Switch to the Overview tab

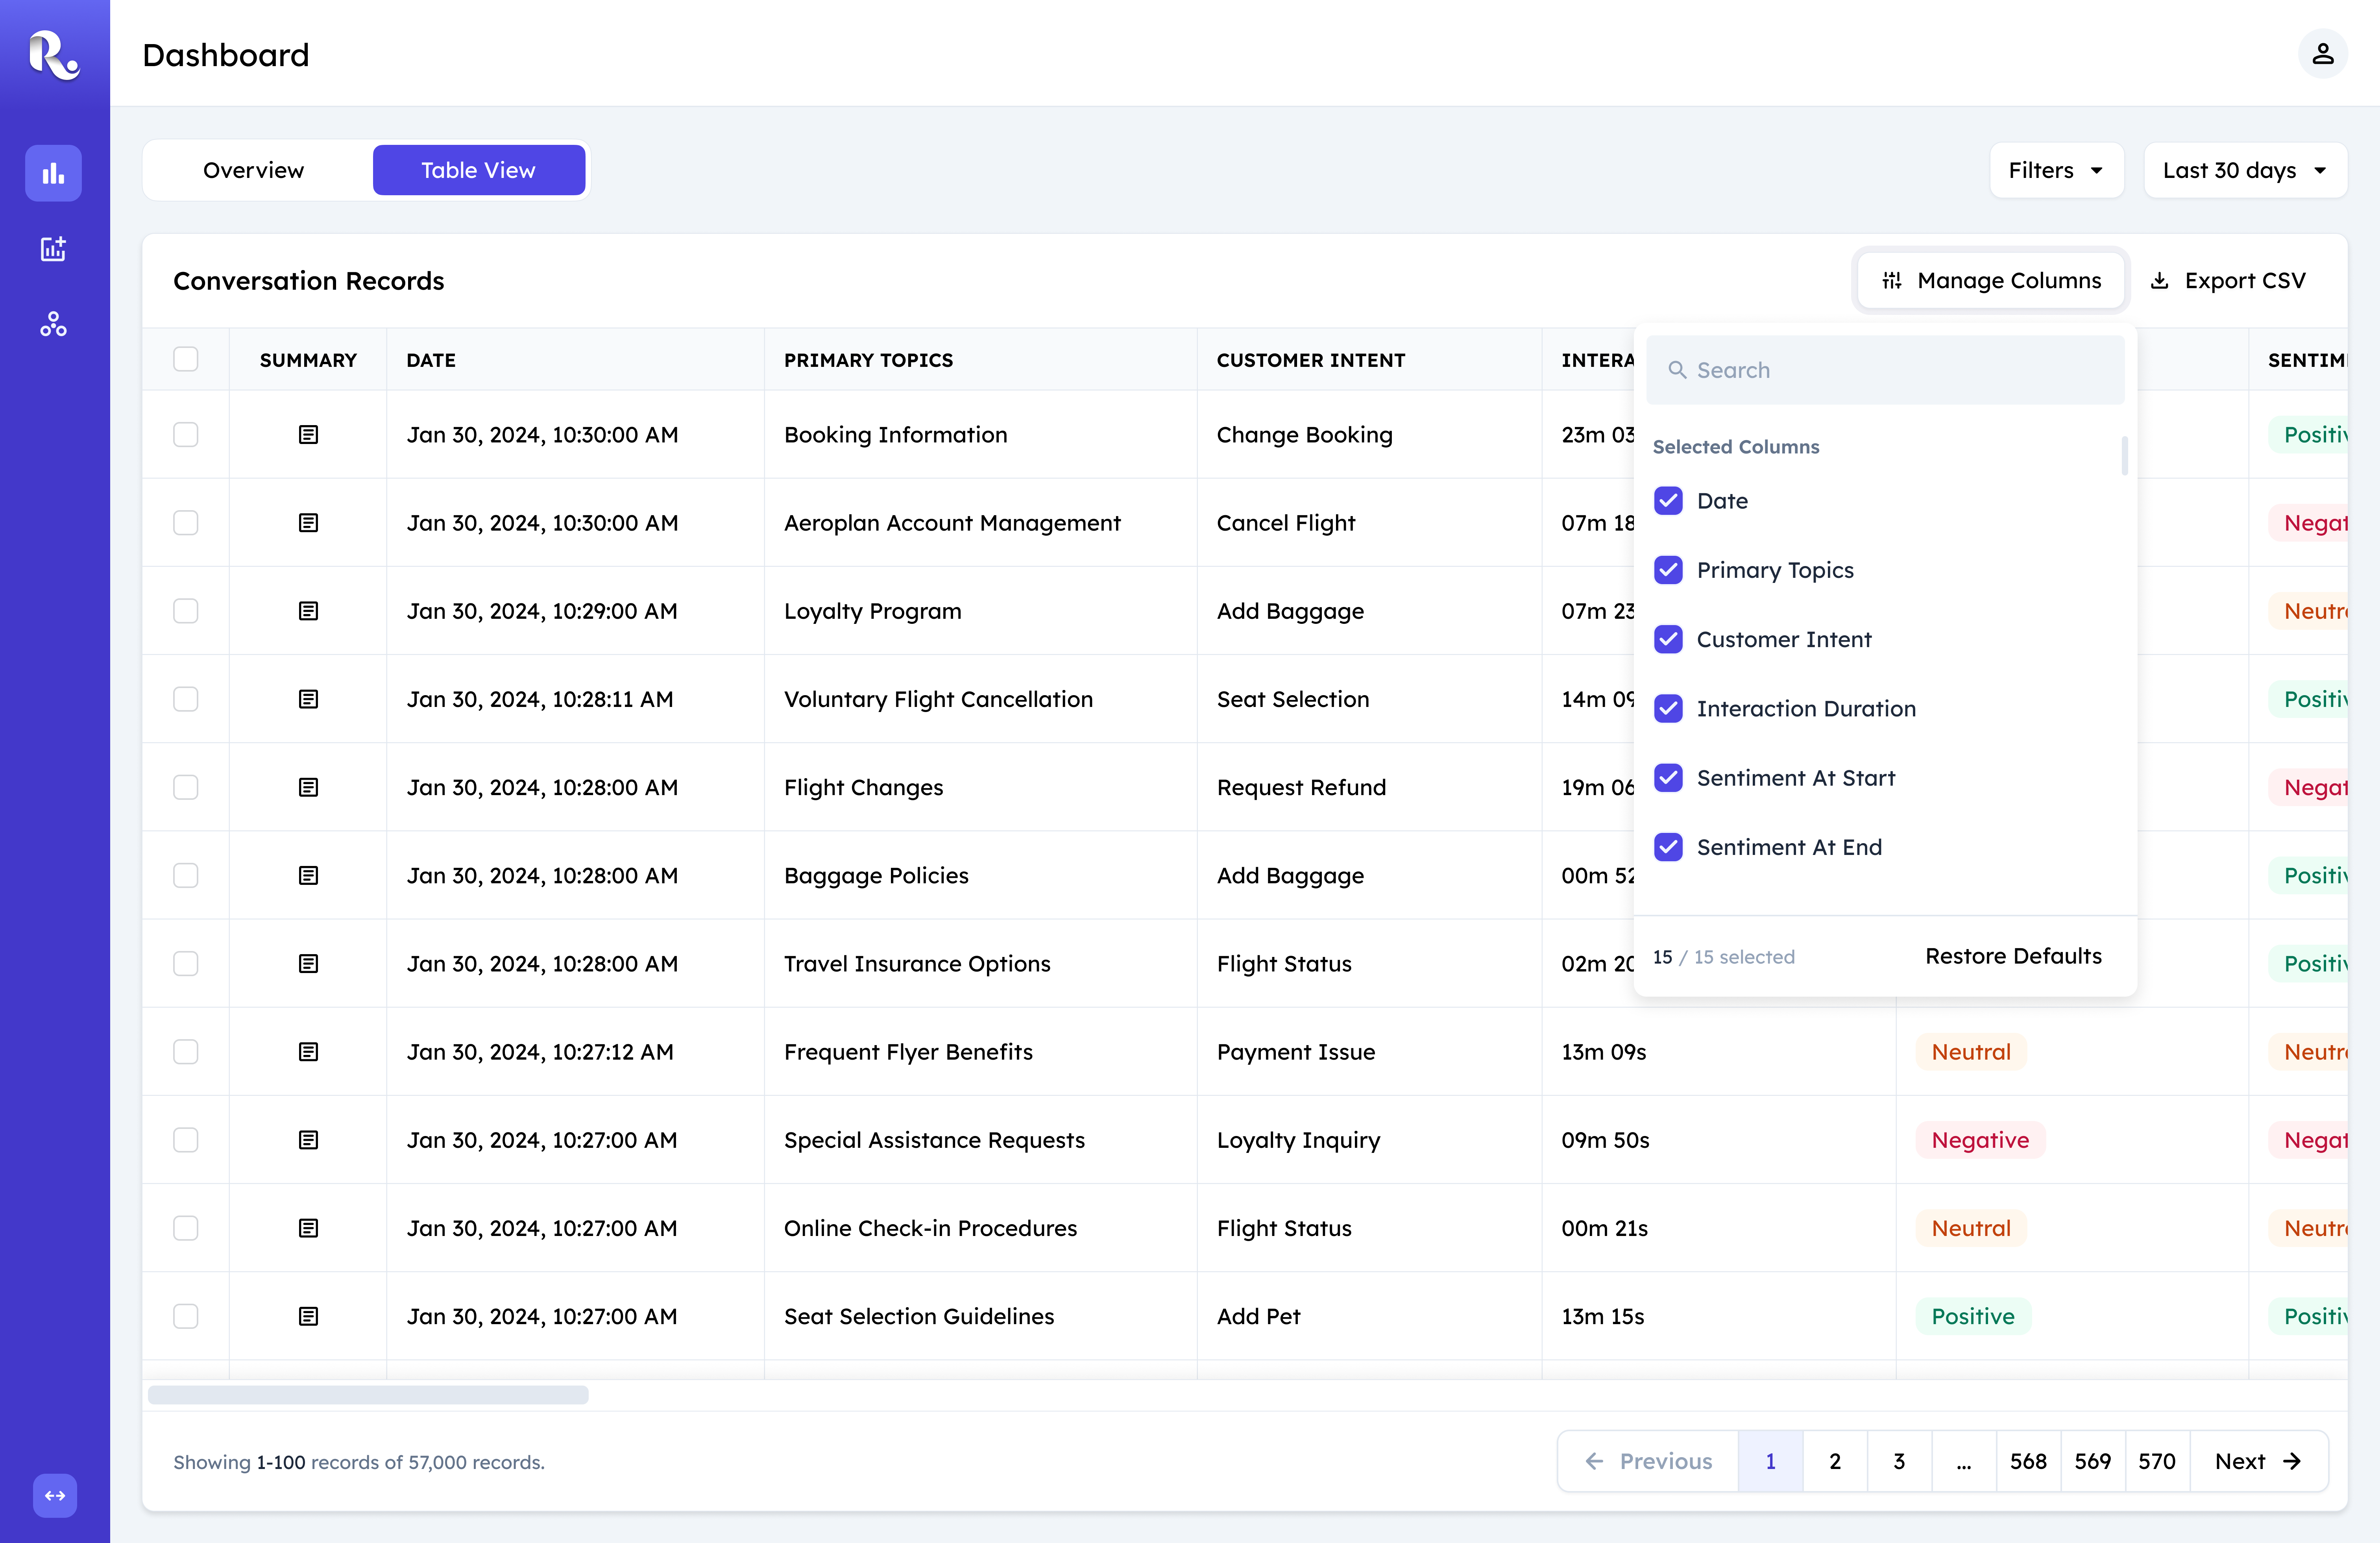coord(254,170)
